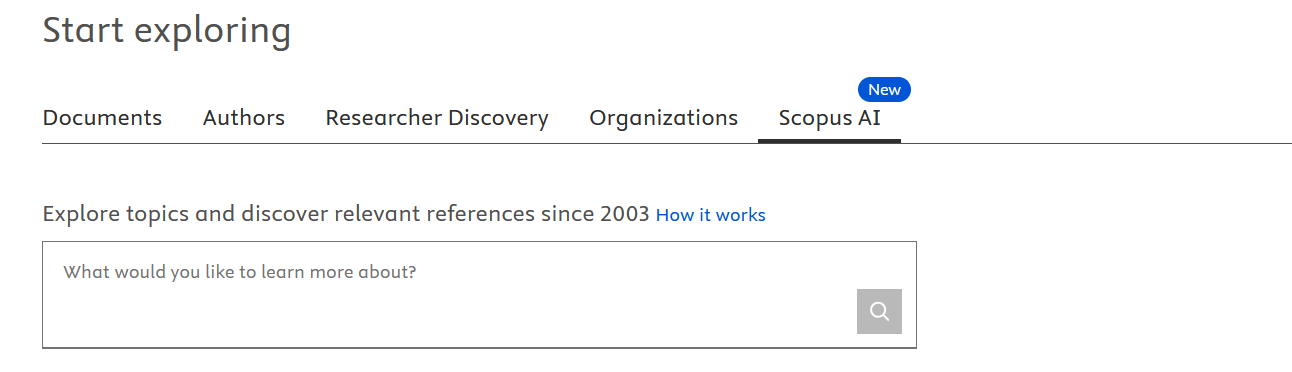The height and width of the screenshot is (372, 1292).
Task: Open the How it works link
Action: (x=711, y=215)
